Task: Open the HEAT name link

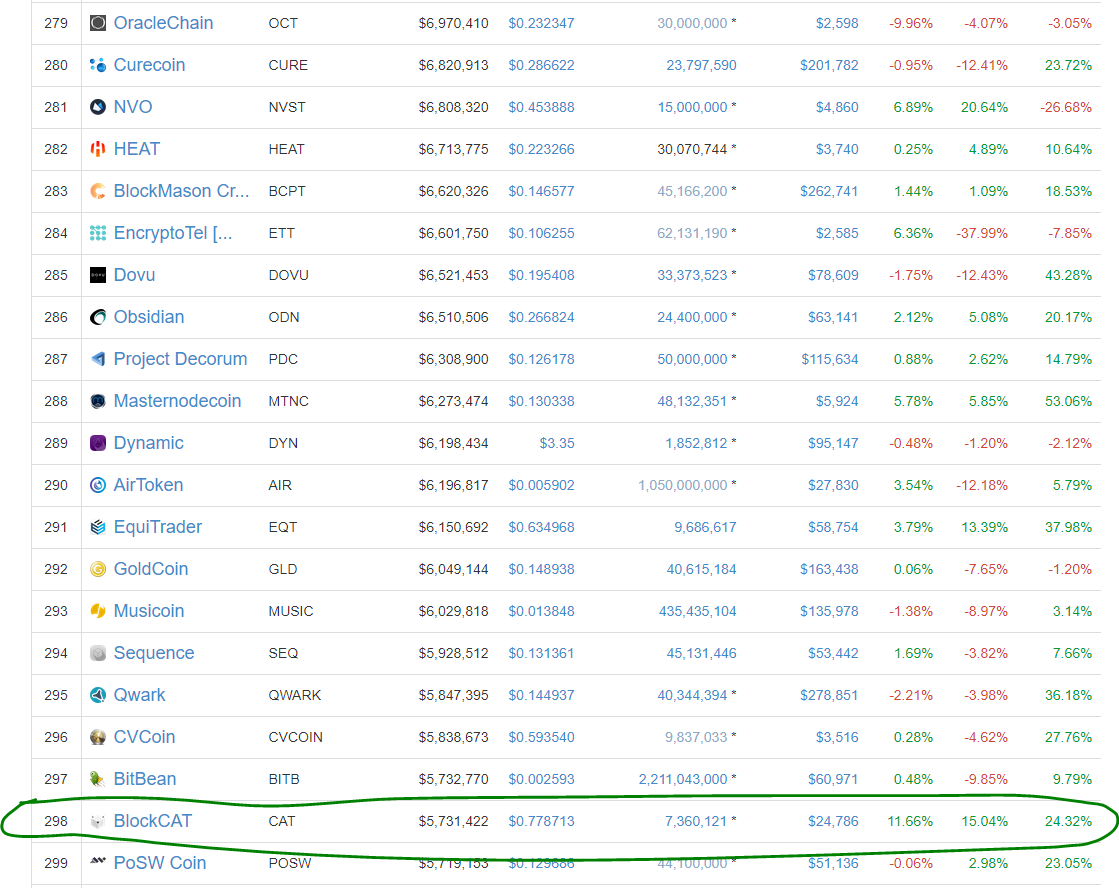Action: pos(137,149)
